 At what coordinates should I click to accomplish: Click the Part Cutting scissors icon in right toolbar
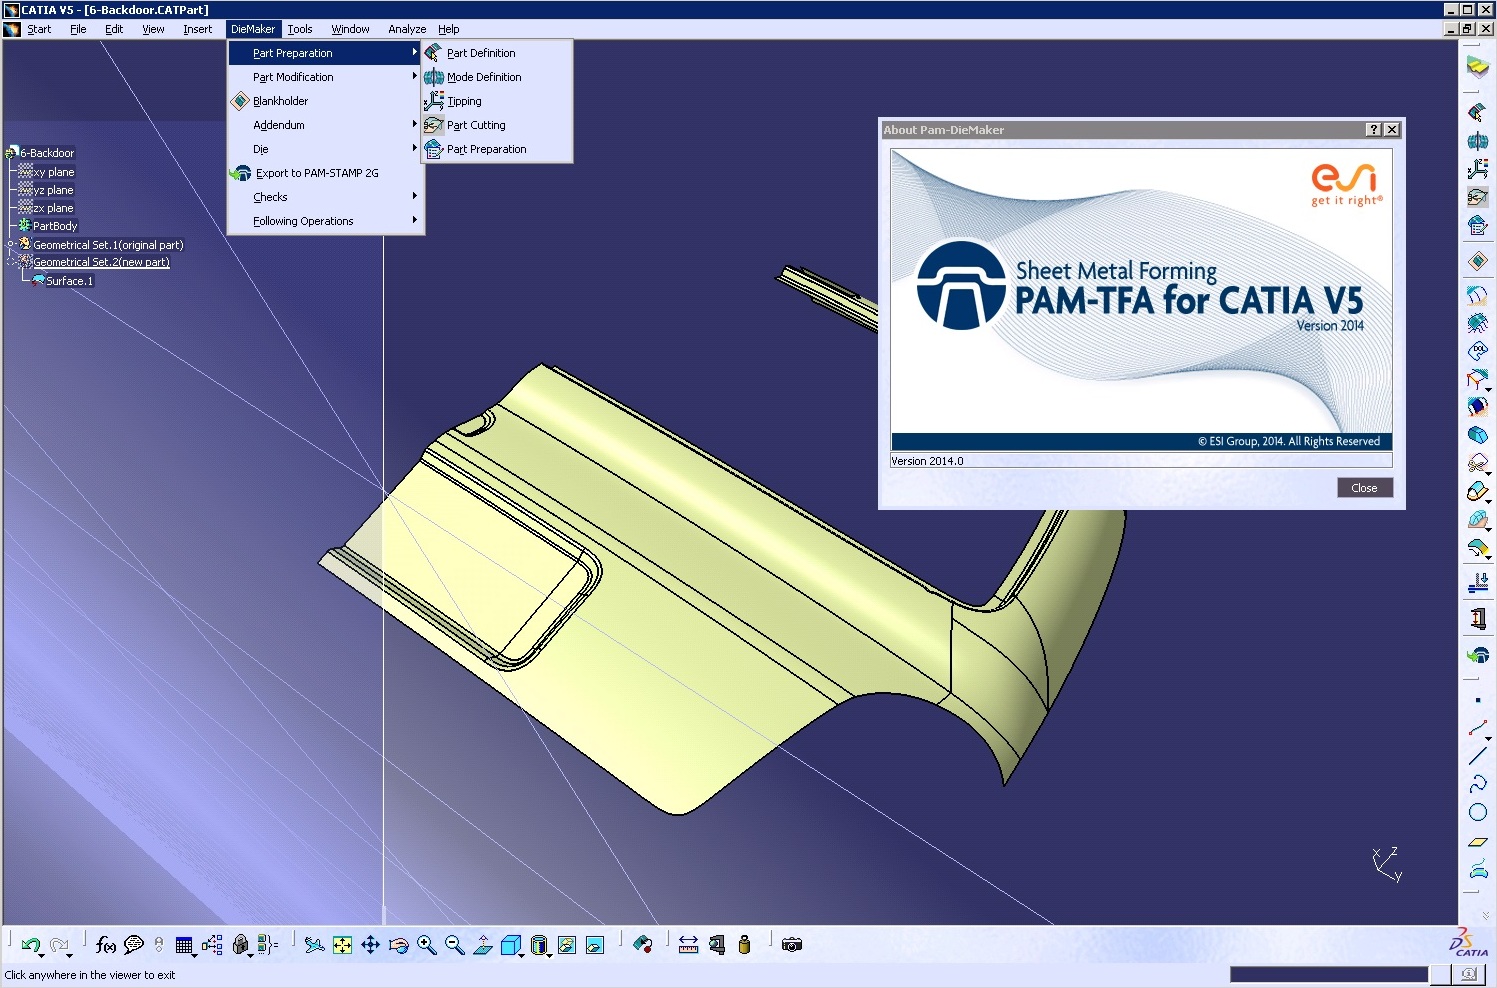(x=1477, y=197)
